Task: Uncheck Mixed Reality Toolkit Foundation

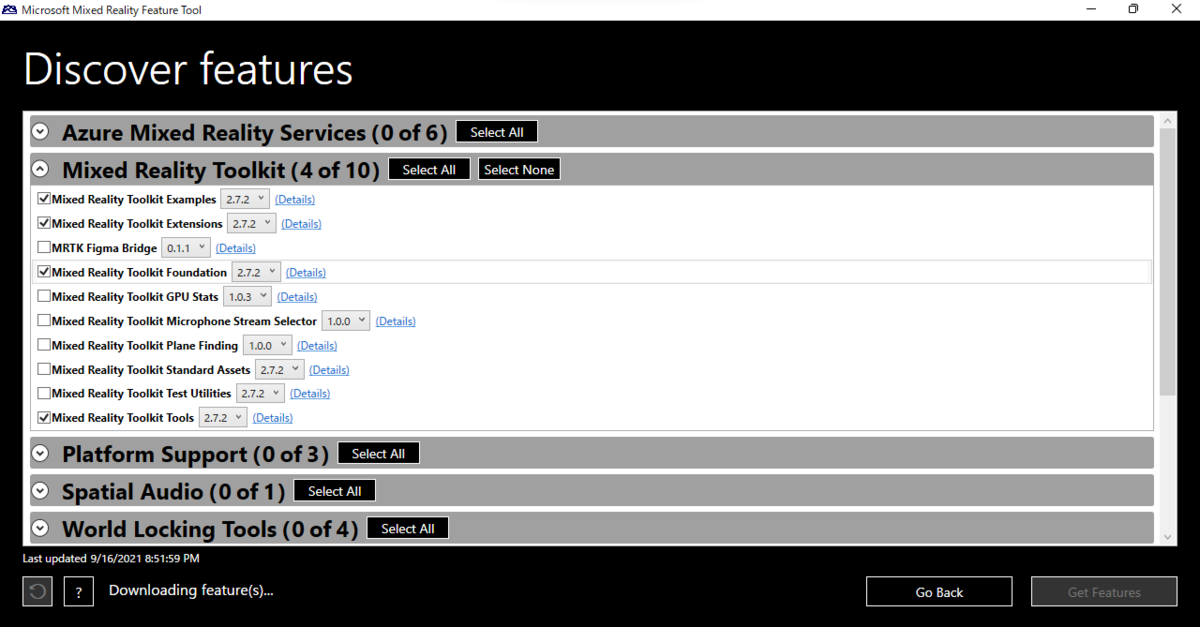Action: 44,271
